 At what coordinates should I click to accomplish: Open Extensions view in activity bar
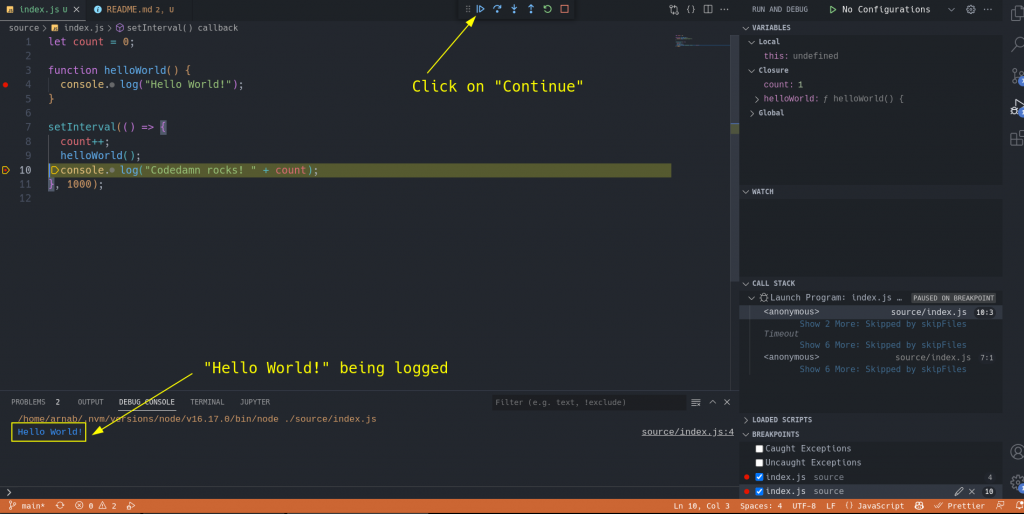click(x=1017, y=138)
